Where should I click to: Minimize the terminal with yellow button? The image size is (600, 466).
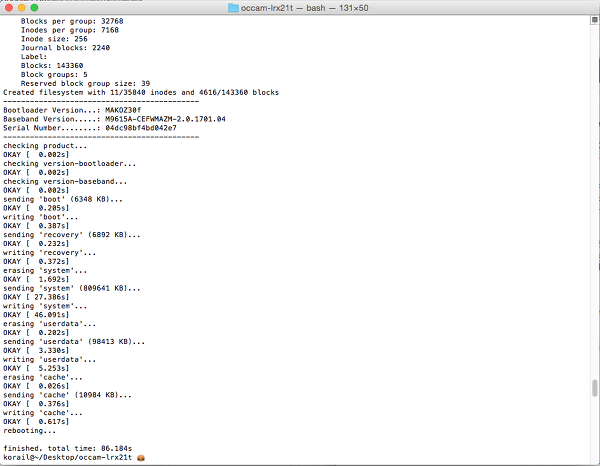[22, 8]
